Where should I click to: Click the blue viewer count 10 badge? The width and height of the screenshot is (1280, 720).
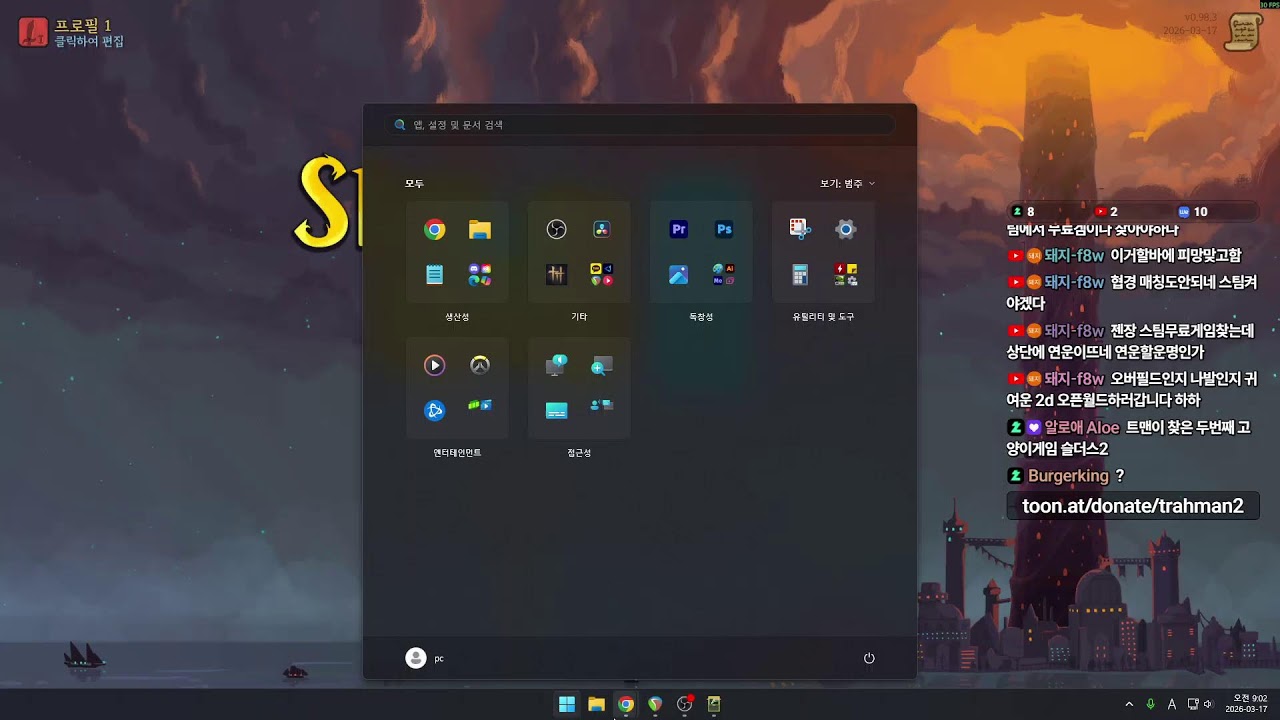pos(1193,212)
